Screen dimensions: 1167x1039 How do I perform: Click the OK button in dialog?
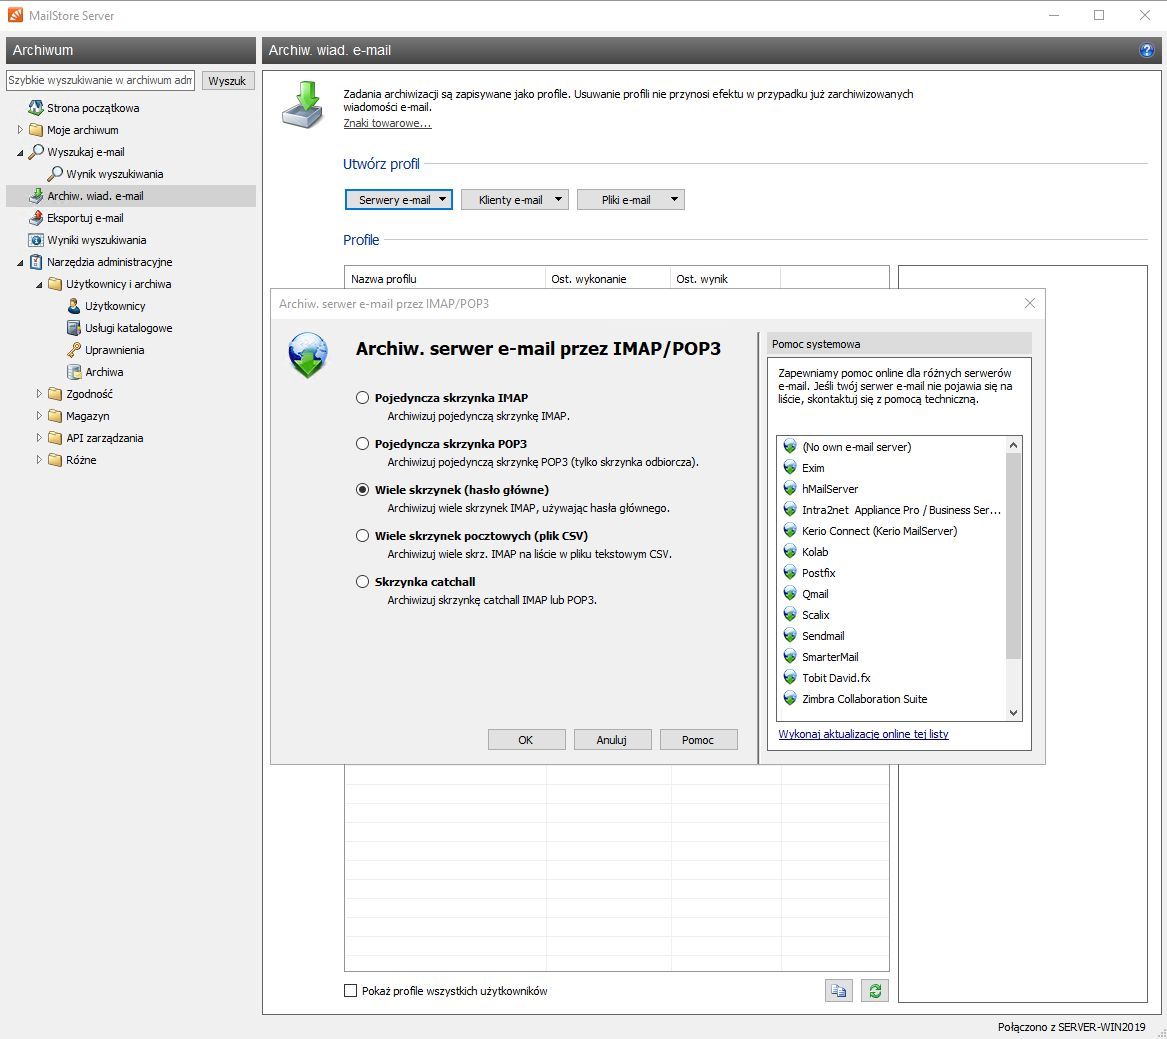526,740
